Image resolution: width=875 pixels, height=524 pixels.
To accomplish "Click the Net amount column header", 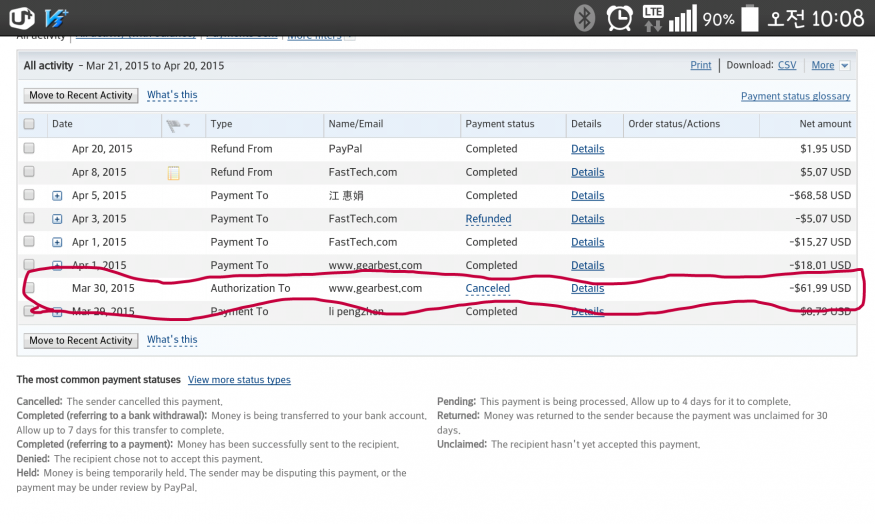I will [825, 124].
